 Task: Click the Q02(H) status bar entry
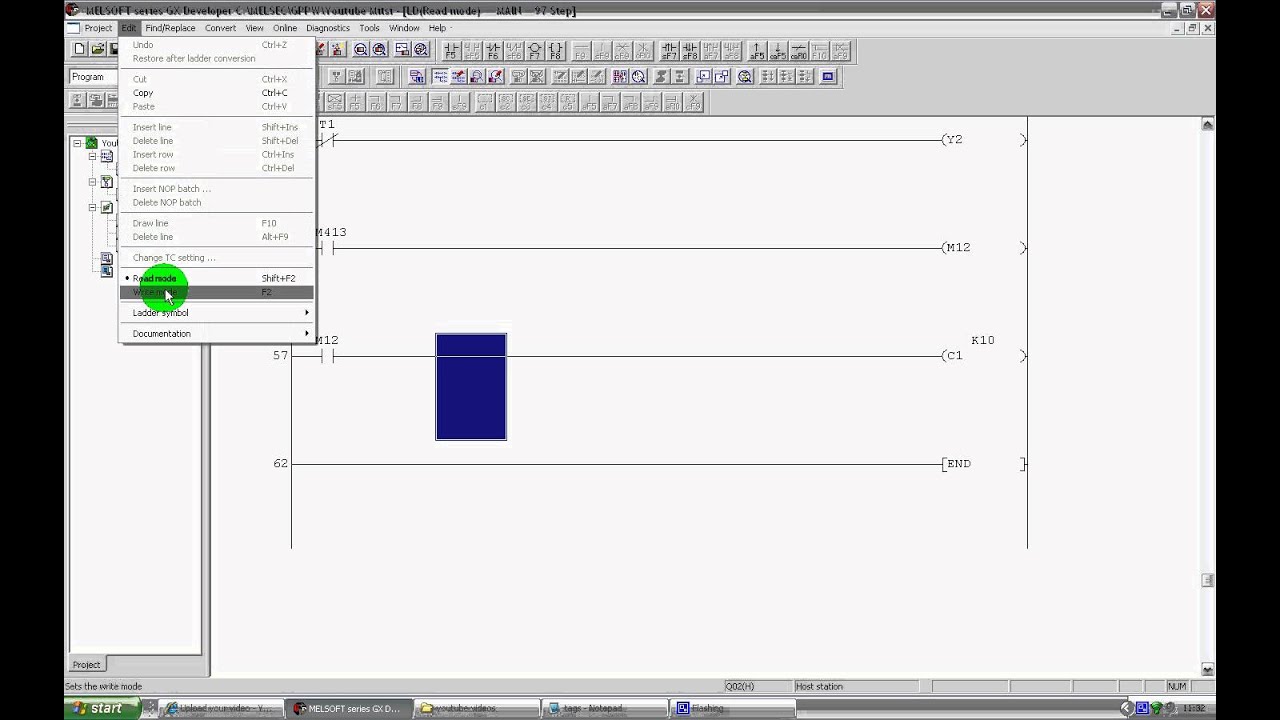[757, 686]
